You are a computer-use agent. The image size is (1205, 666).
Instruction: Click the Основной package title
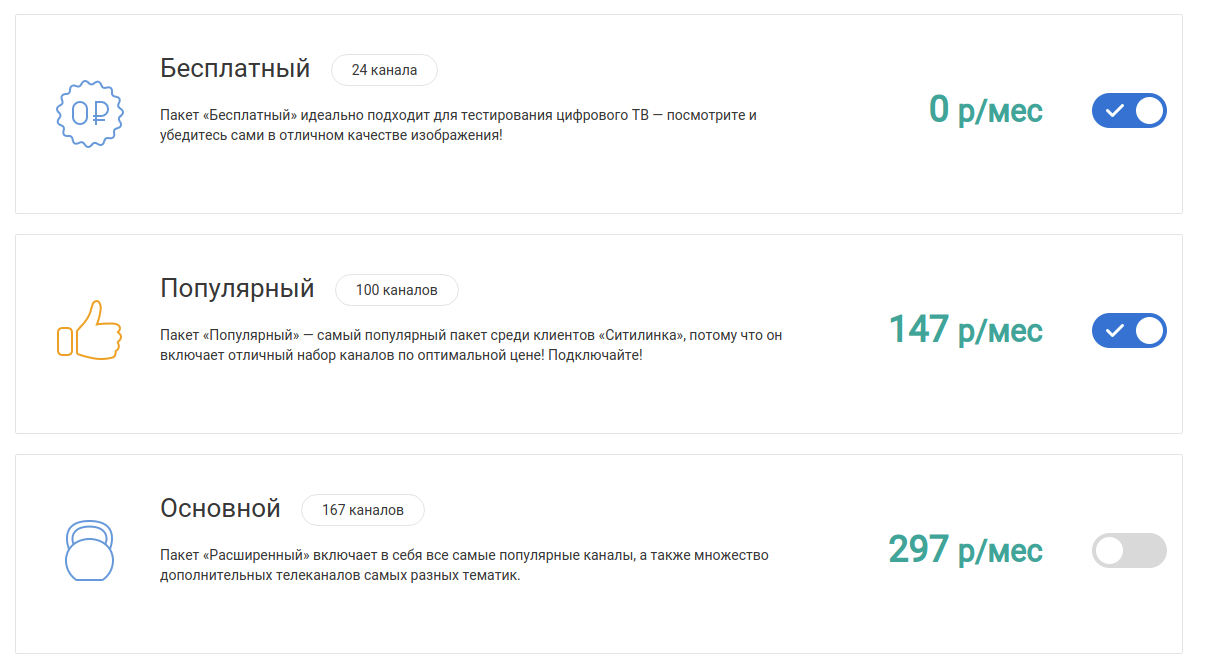pos(220,509)
